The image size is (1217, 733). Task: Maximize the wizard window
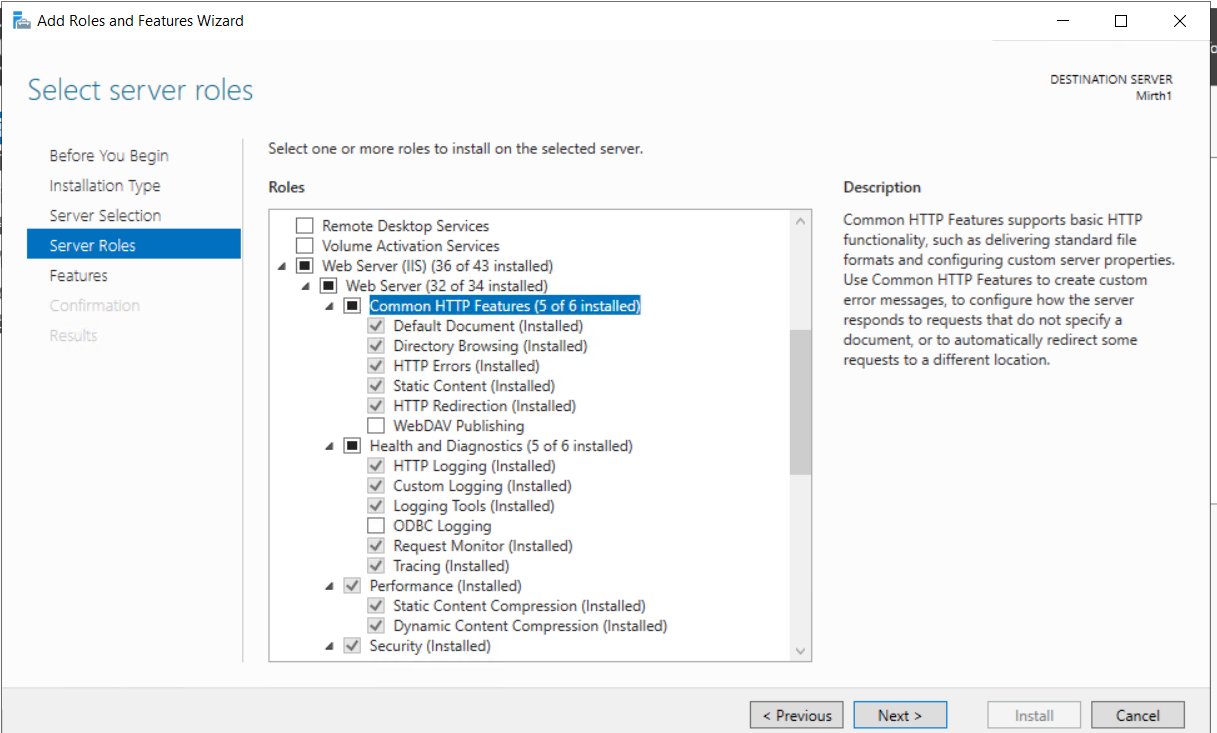(1121, 20)
